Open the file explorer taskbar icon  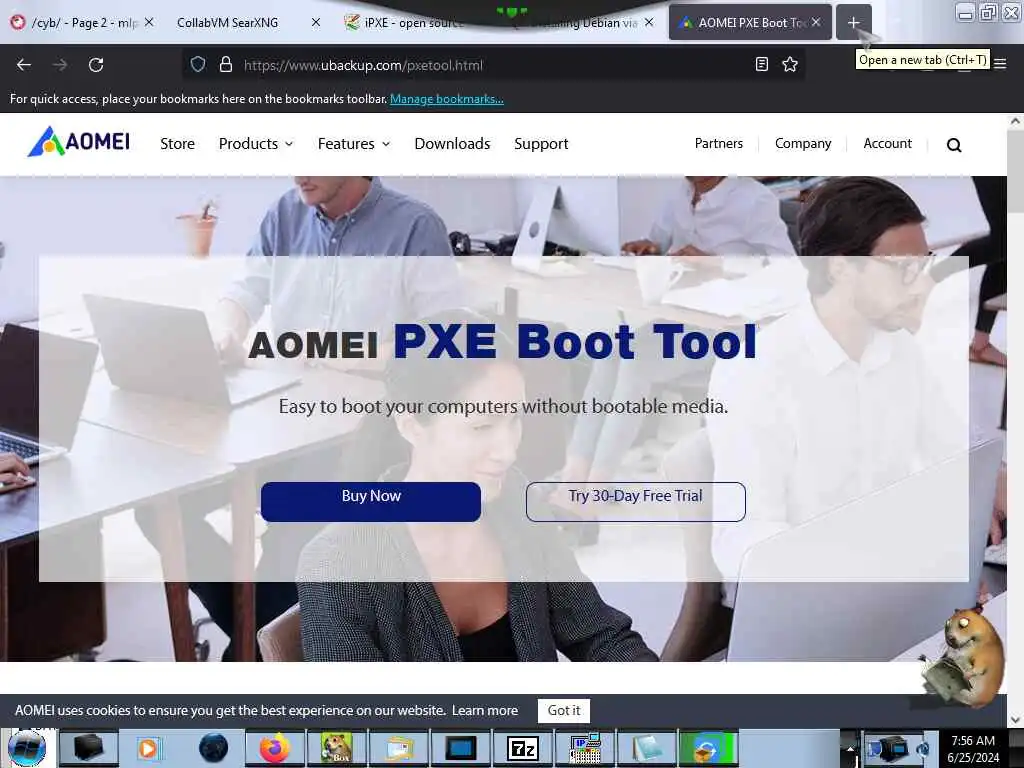point(398,748)
